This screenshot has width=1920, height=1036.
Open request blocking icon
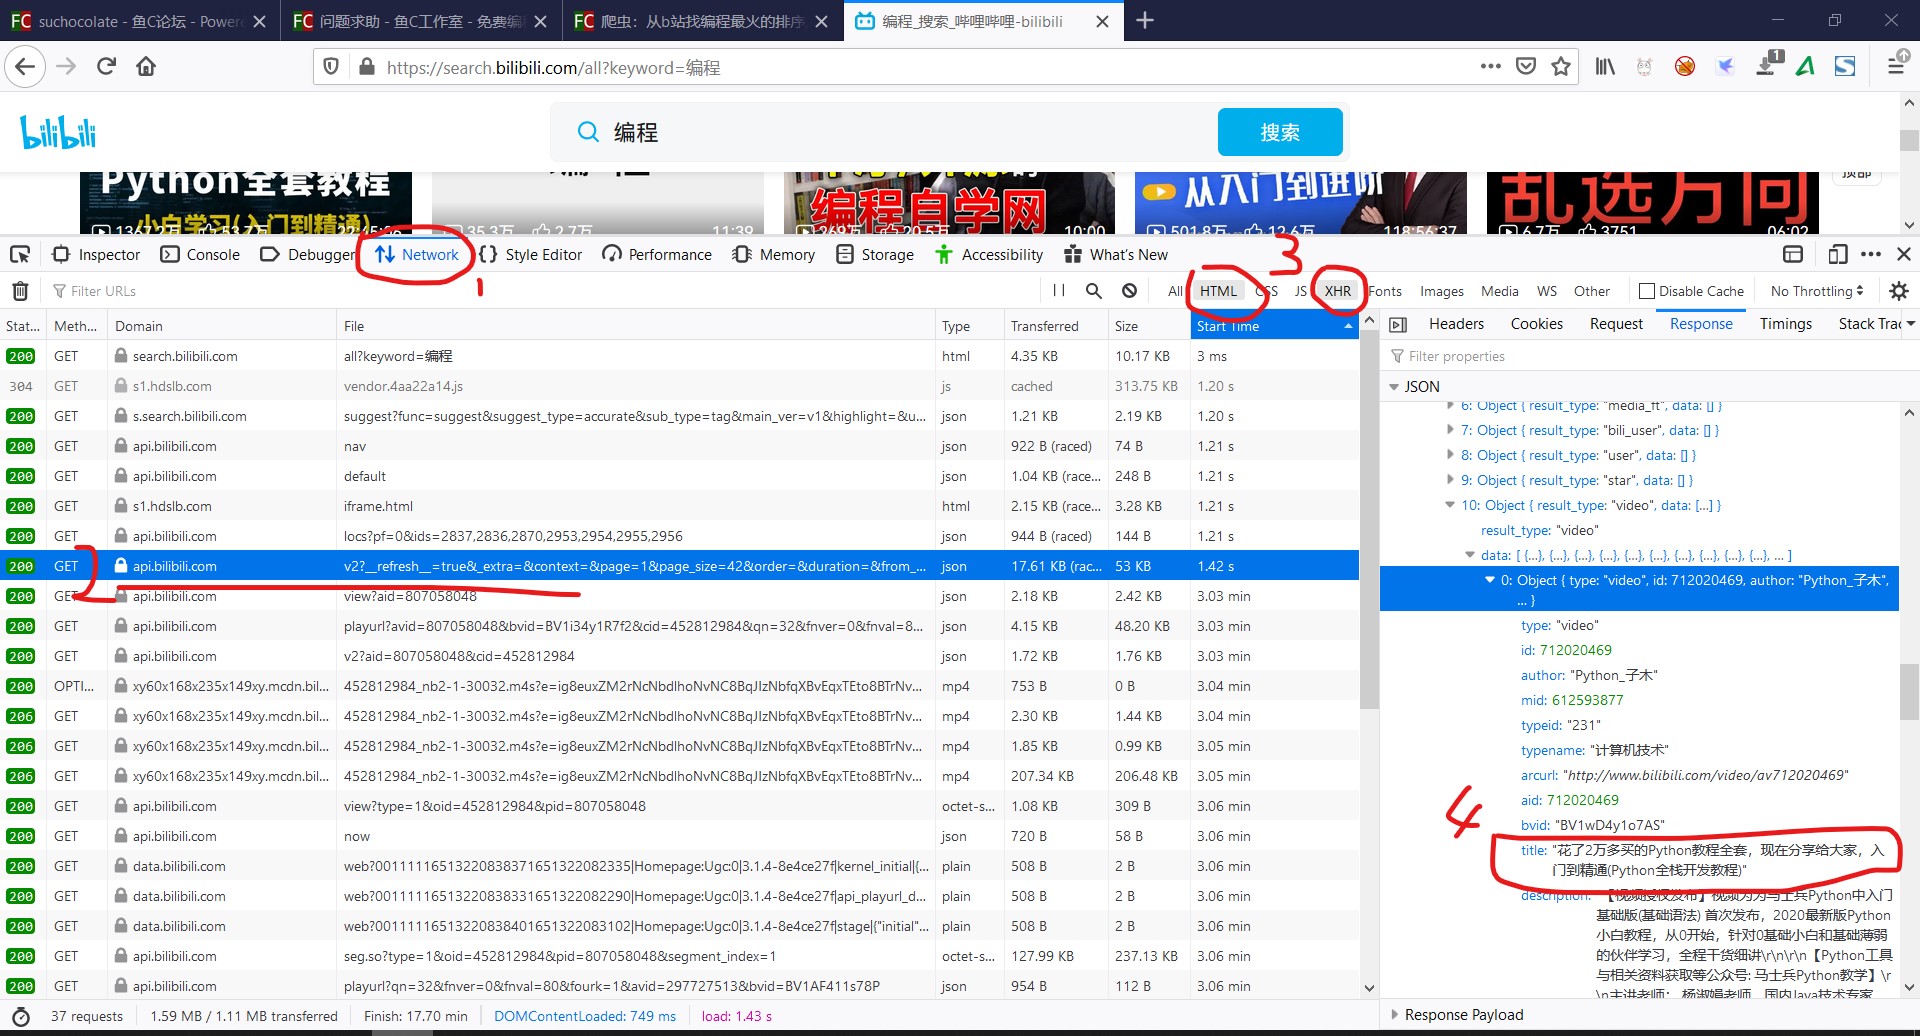[x=1129, y=291]
